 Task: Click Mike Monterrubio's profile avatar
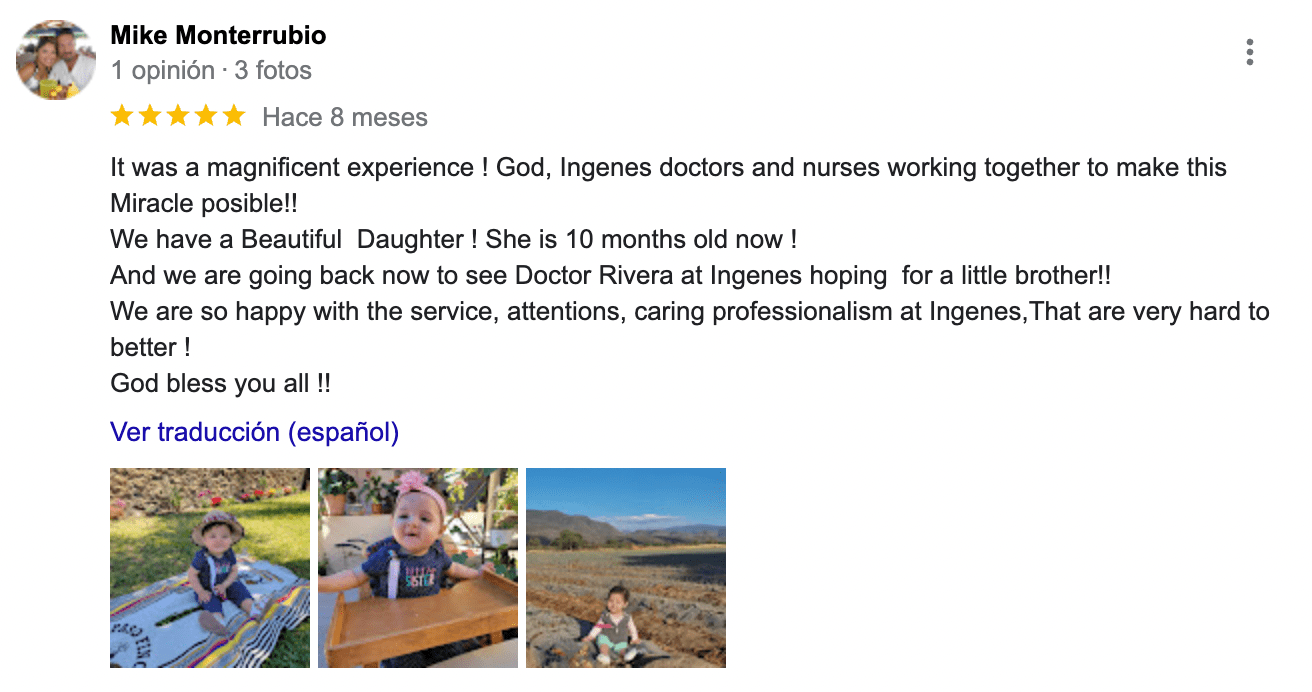click(56, 60)
